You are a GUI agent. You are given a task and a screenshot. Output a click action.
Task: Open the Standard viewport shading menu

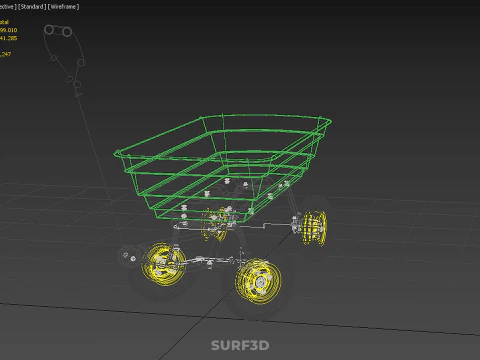pyautogui.click(x=32, y=6)
